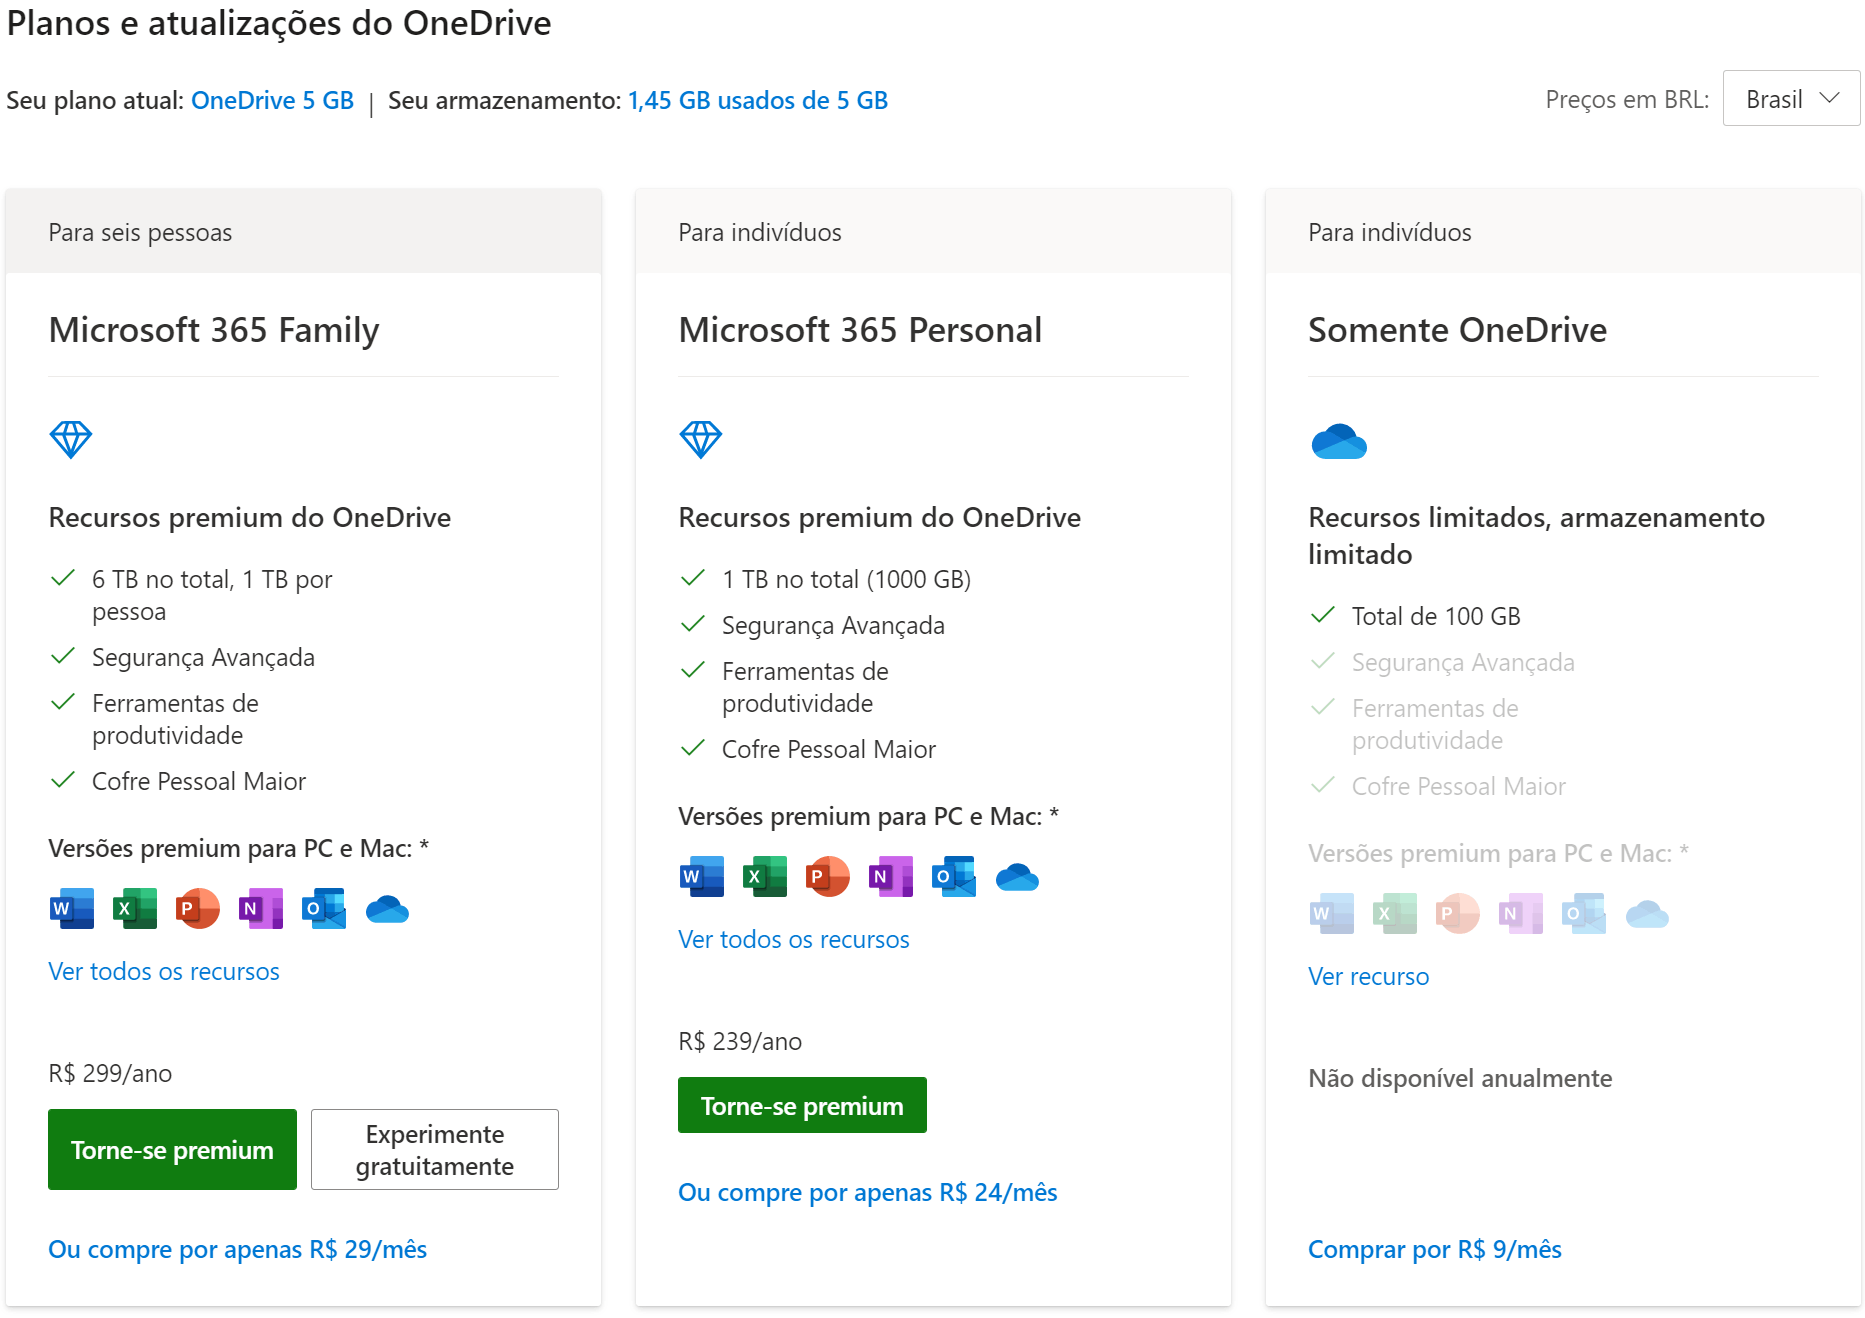Click the Excel icon in Microsoft 365 Personal
Screen dimensions: 1865x1318
point(765,877)
